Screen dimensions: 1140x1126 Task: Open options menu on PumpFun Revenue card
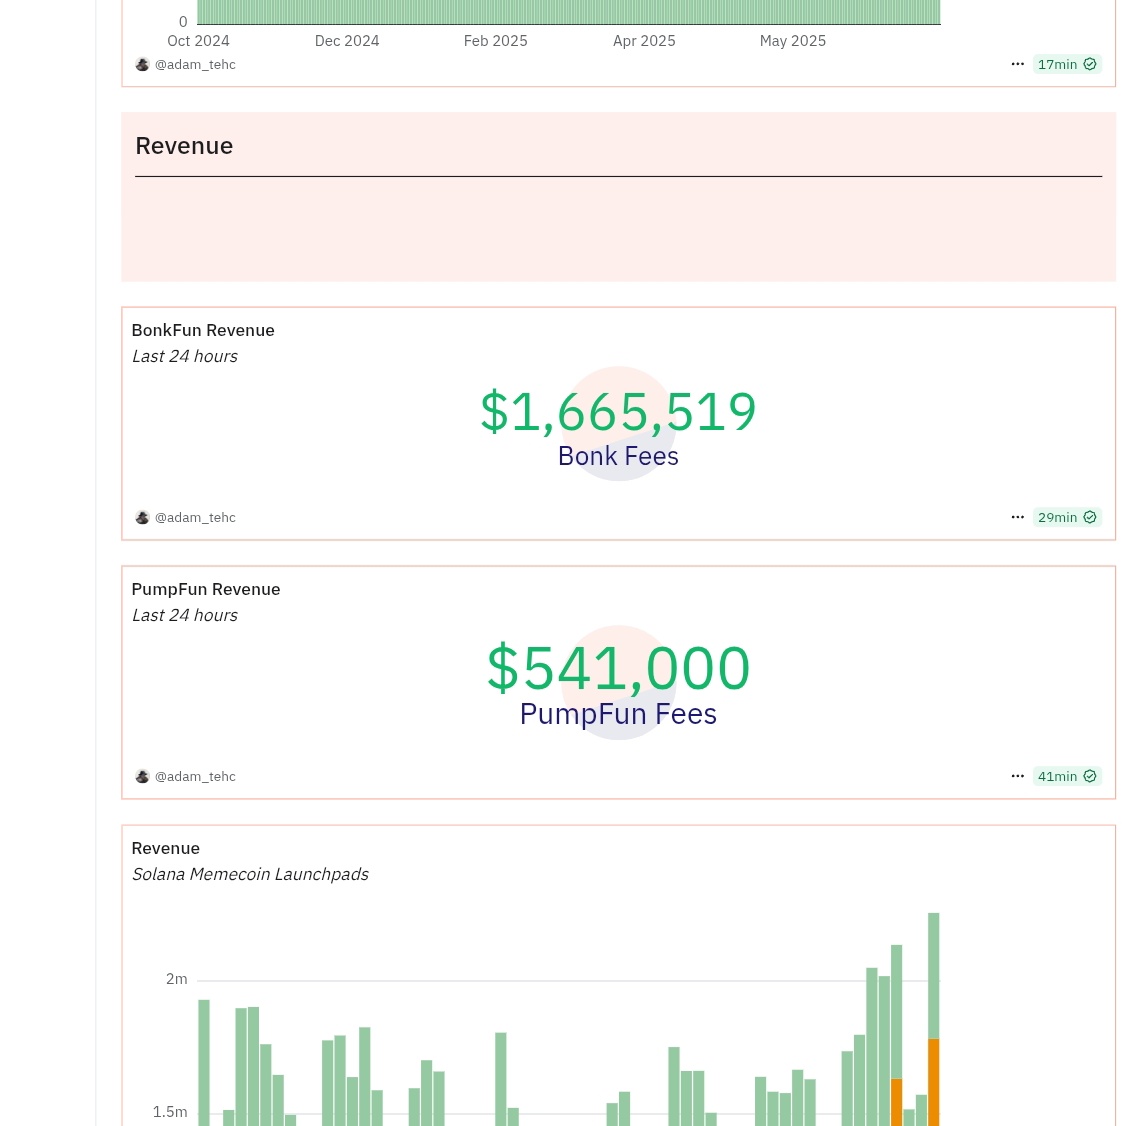pyautogui.click(x=1017, y=776)
